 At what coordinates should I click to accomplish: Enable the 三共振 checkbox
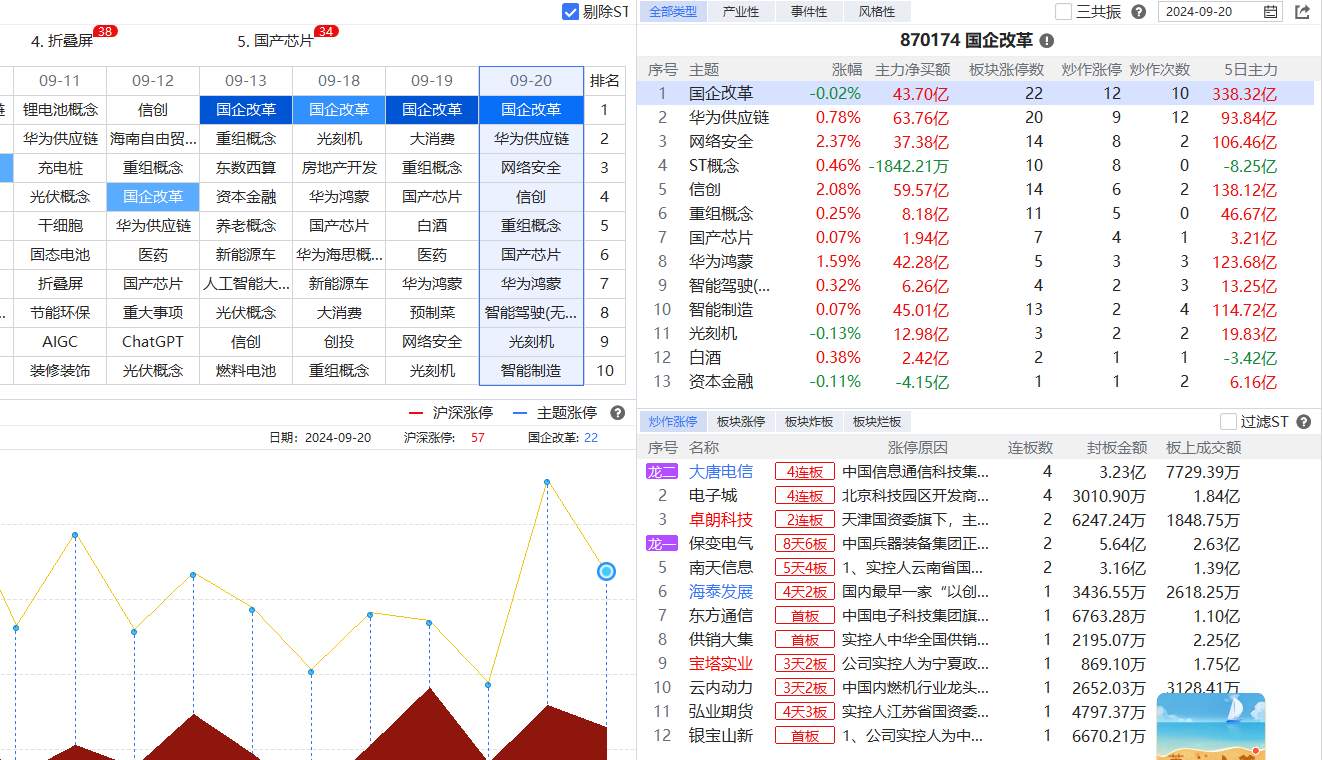point(1064,12)
